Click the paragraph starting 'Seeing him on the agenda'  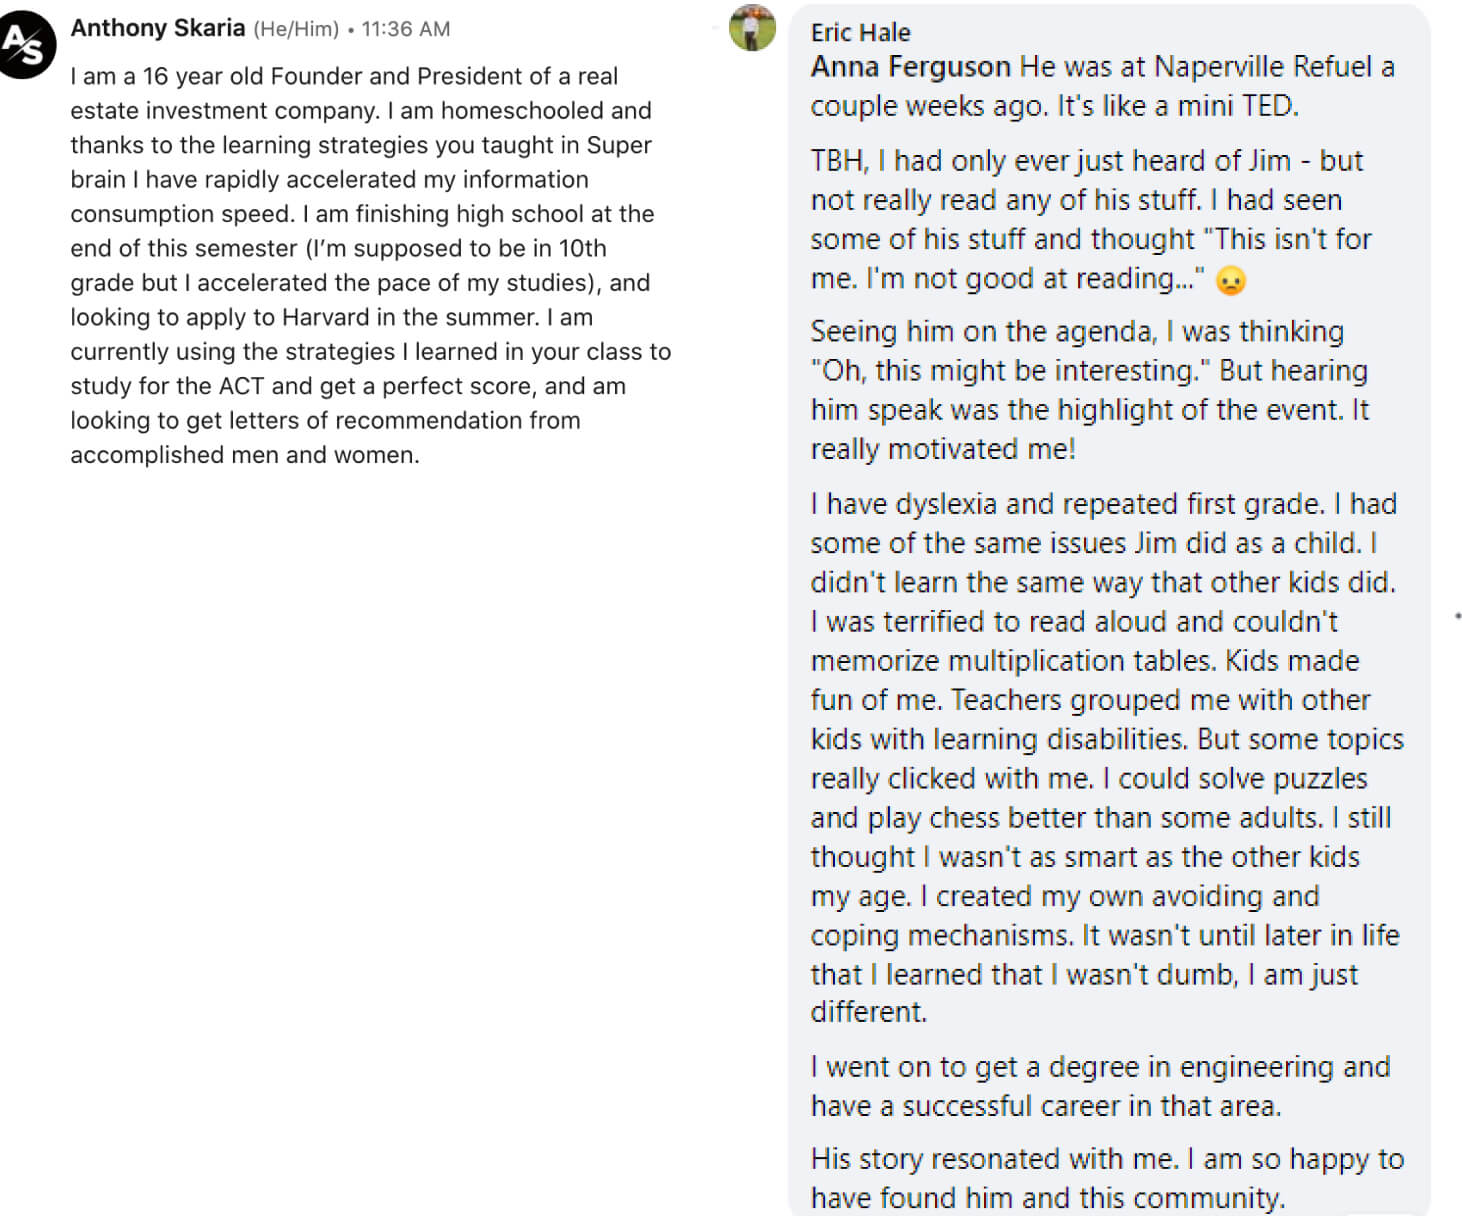[1089, 390]
